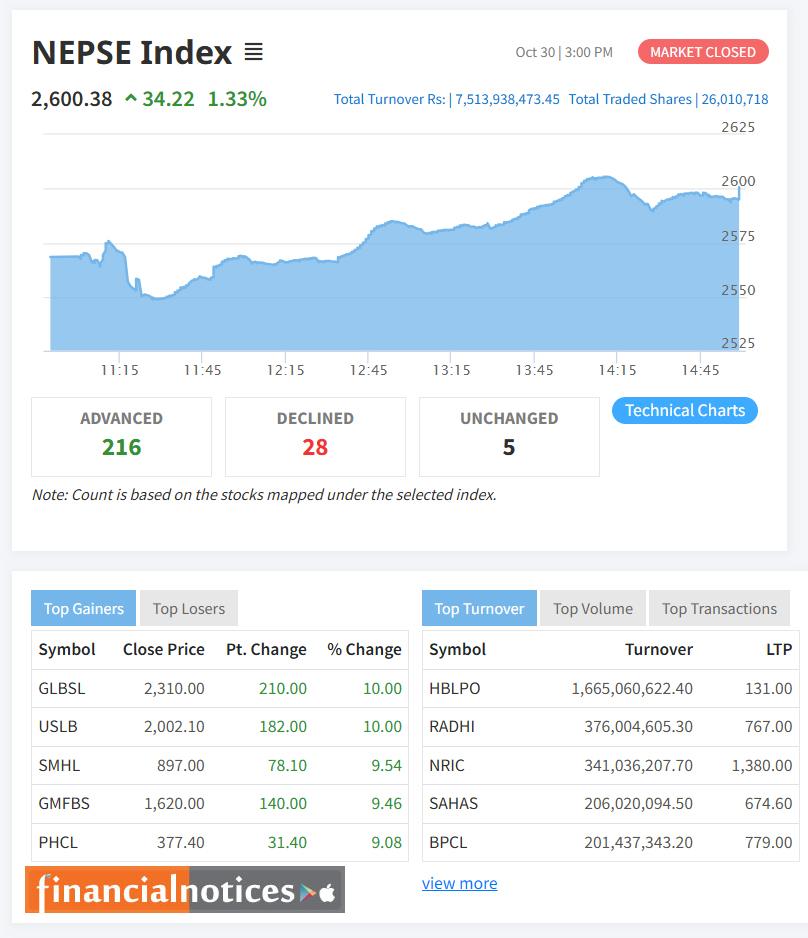The height and width of the screenshot is (938, 808).
Task: Open Technical Charts
Action: pos(684,410)
